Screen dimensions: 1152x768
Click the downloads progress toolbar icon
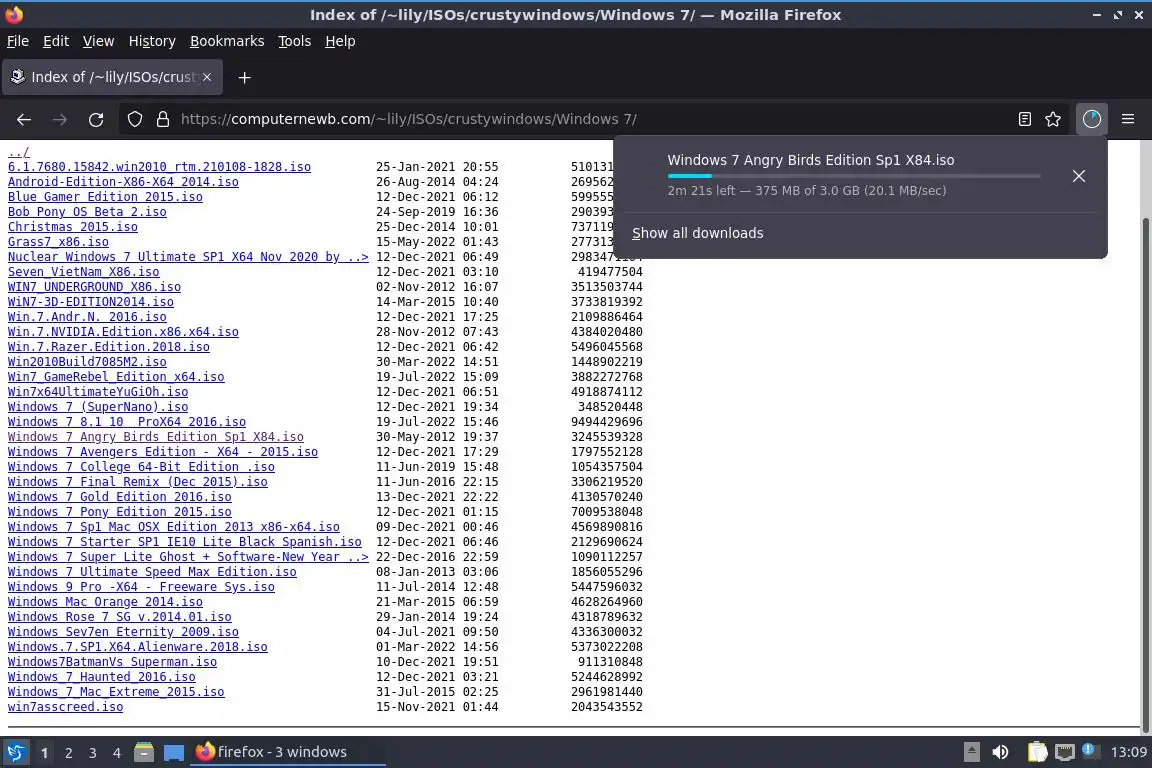pos(1092,119)
